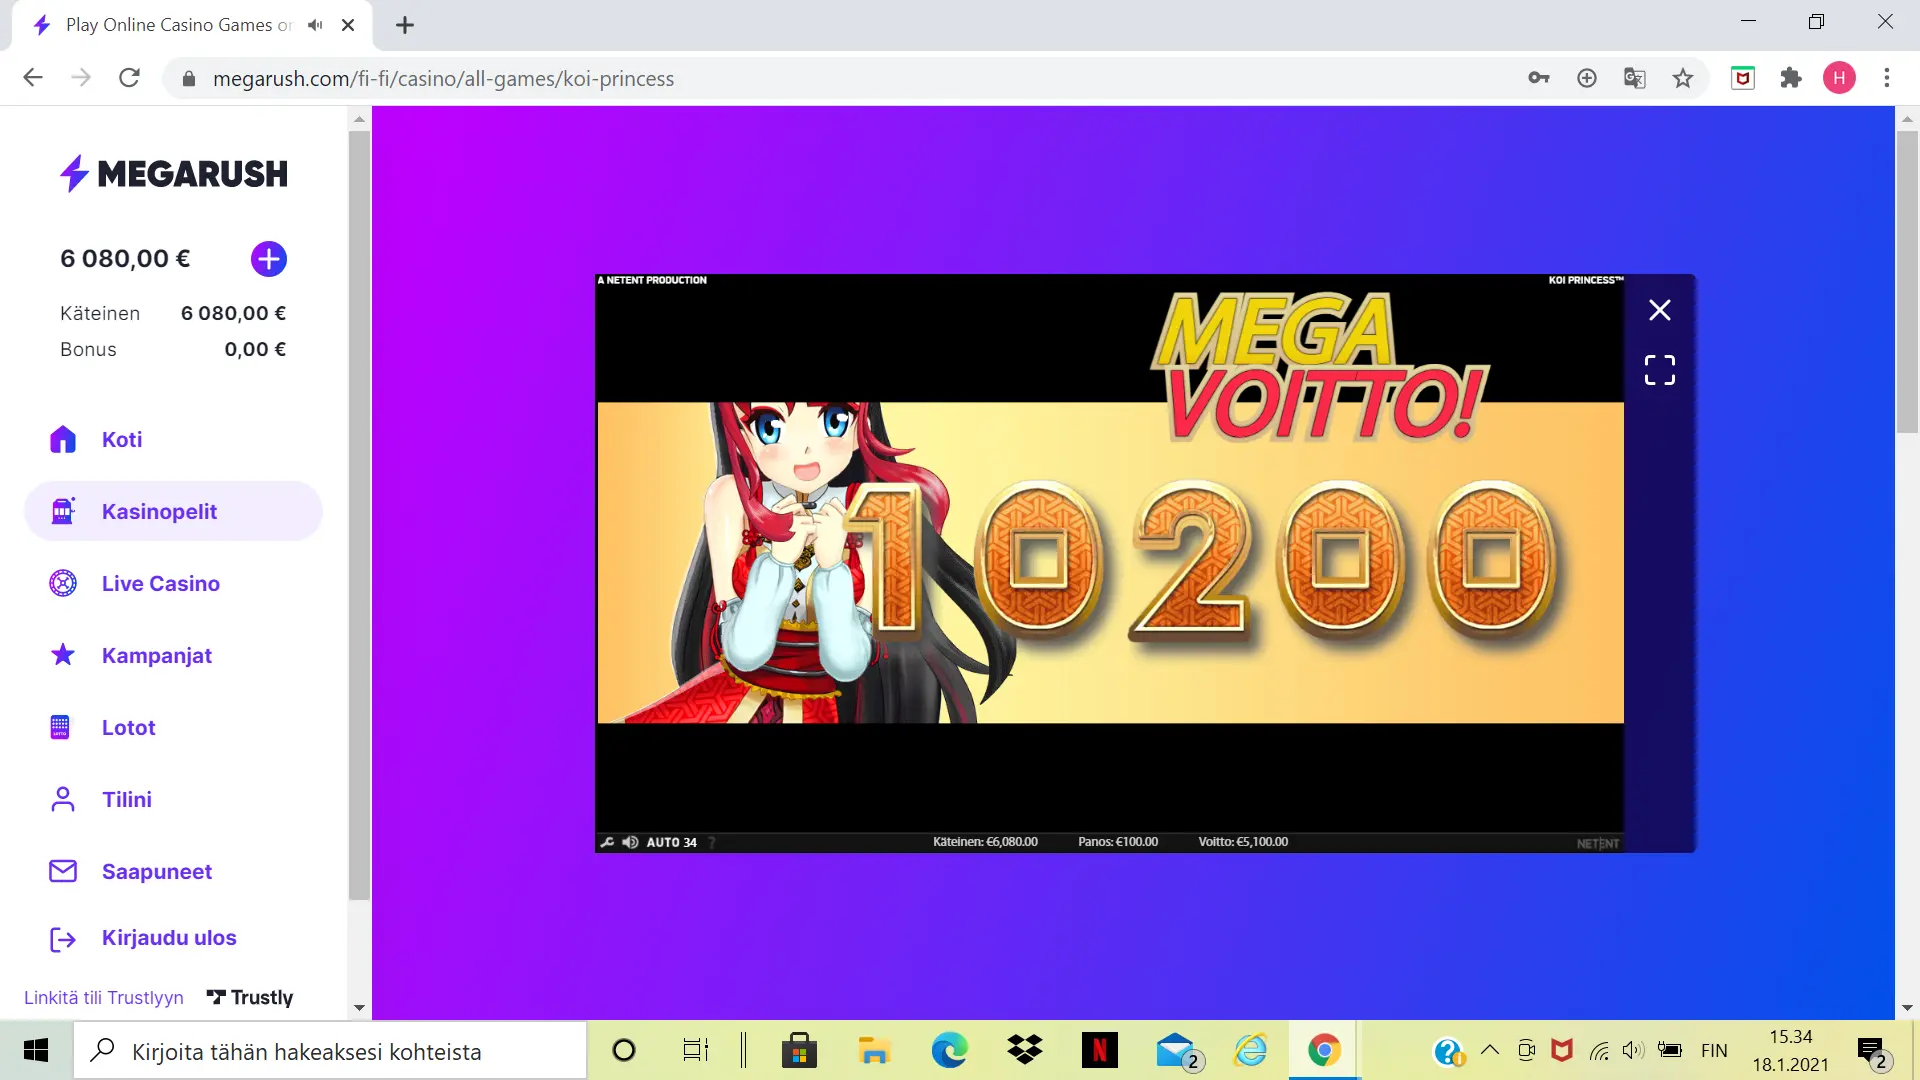1920x1080 pixels.
Task: Open Lotot lottery icon
Action: pyautogui.click(x=60, y=727)
